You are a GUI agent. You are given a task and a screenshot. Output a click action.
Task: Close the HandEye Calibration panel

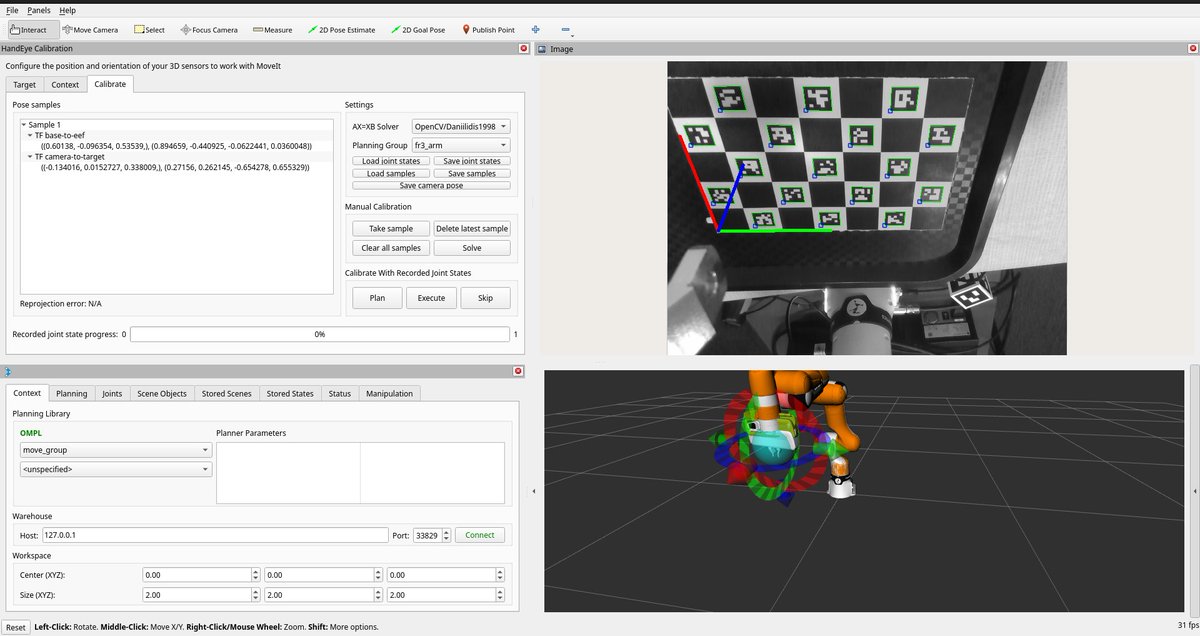coord(524,48)
